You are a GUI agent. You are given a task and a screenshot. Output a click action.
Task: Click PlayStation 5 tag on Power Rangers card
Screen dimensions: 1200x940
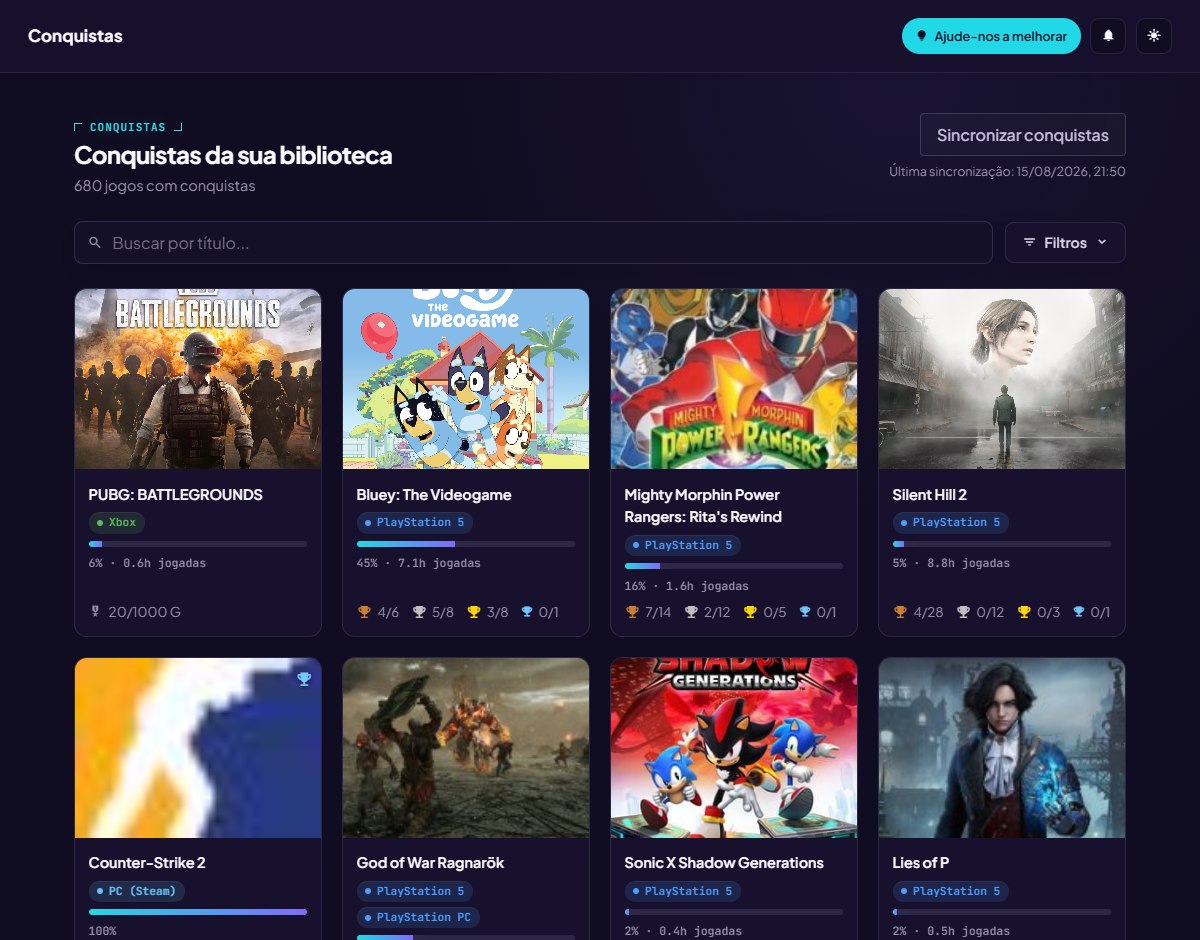coord(683,545)
